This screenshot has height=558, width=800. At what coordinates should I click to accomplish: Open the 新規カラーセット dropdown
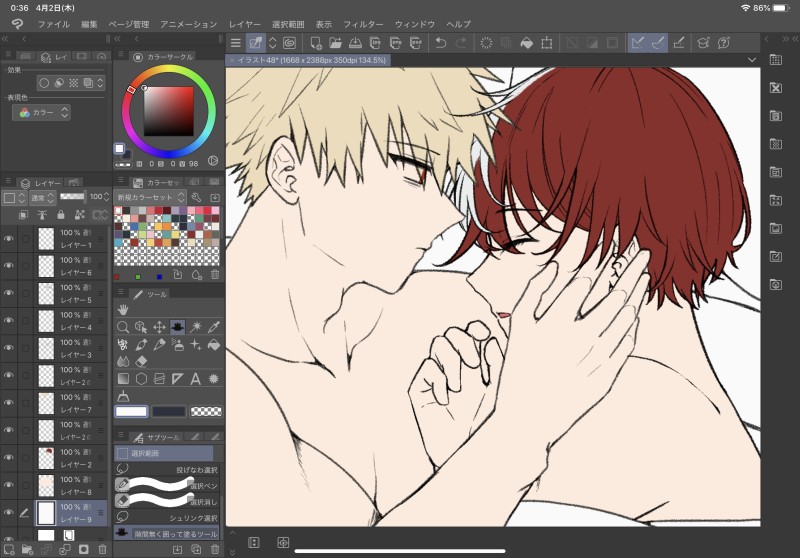(151, 197)
